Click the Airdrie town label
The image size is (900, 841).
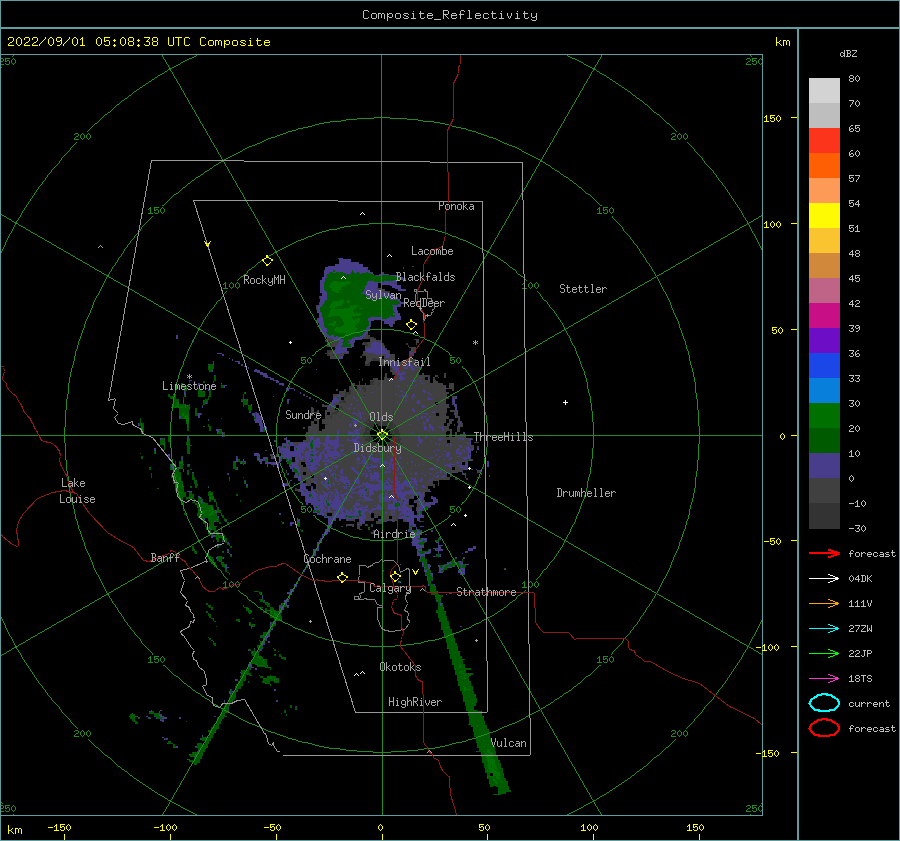(x=394, y=534)
